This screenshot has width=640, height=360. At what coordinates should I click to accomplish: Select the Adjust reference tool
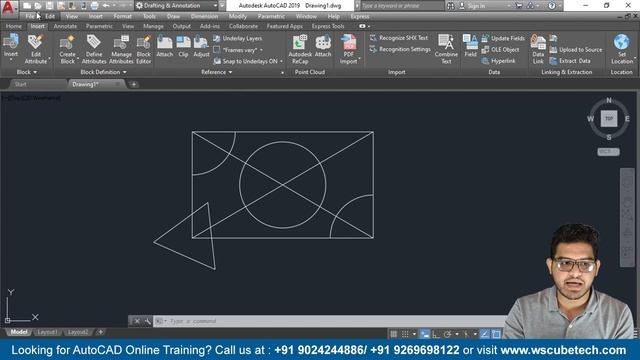[x=201, y=46]
